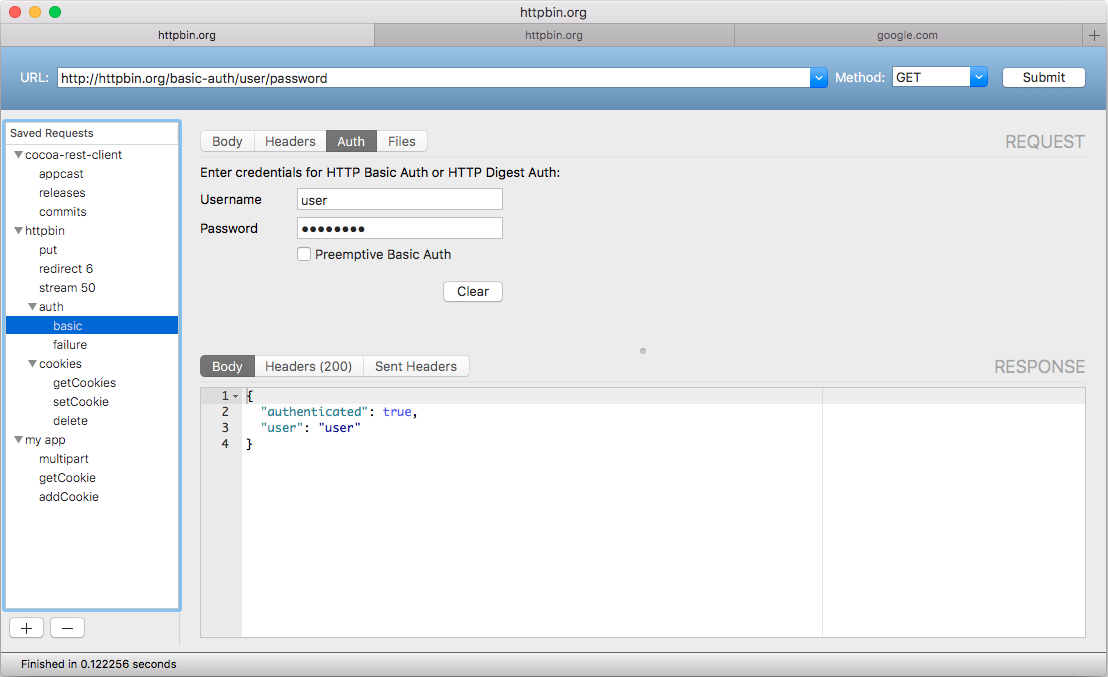Click into the URL input field

(x=433, y=78)
